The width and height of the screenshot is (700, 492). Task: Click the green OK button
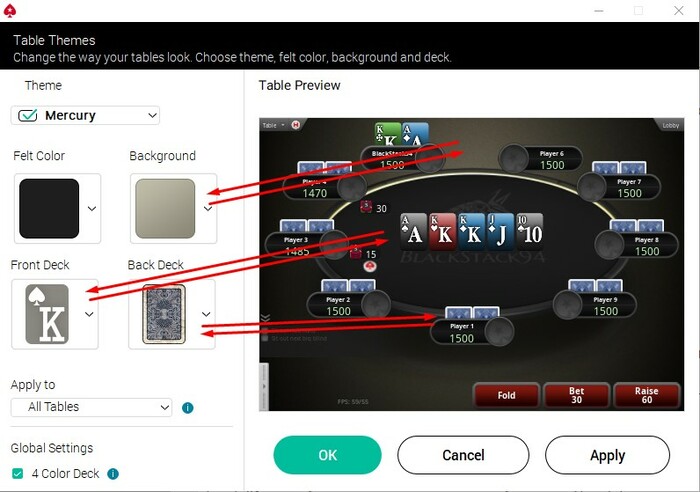pyautogui.click(x=328, y=455)
